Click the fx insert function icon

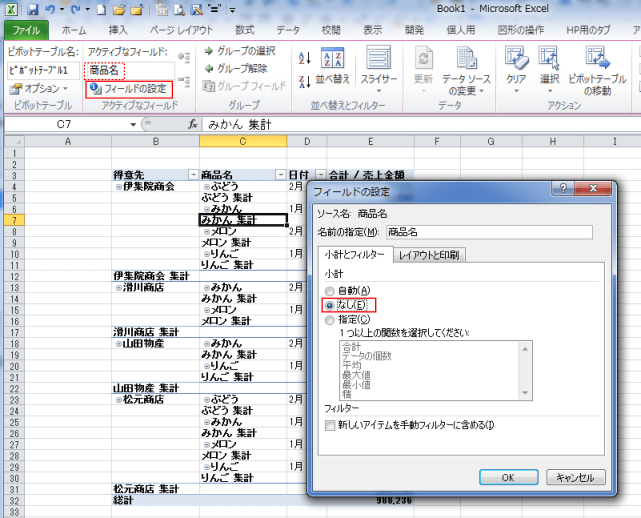(x=193, y=124)
